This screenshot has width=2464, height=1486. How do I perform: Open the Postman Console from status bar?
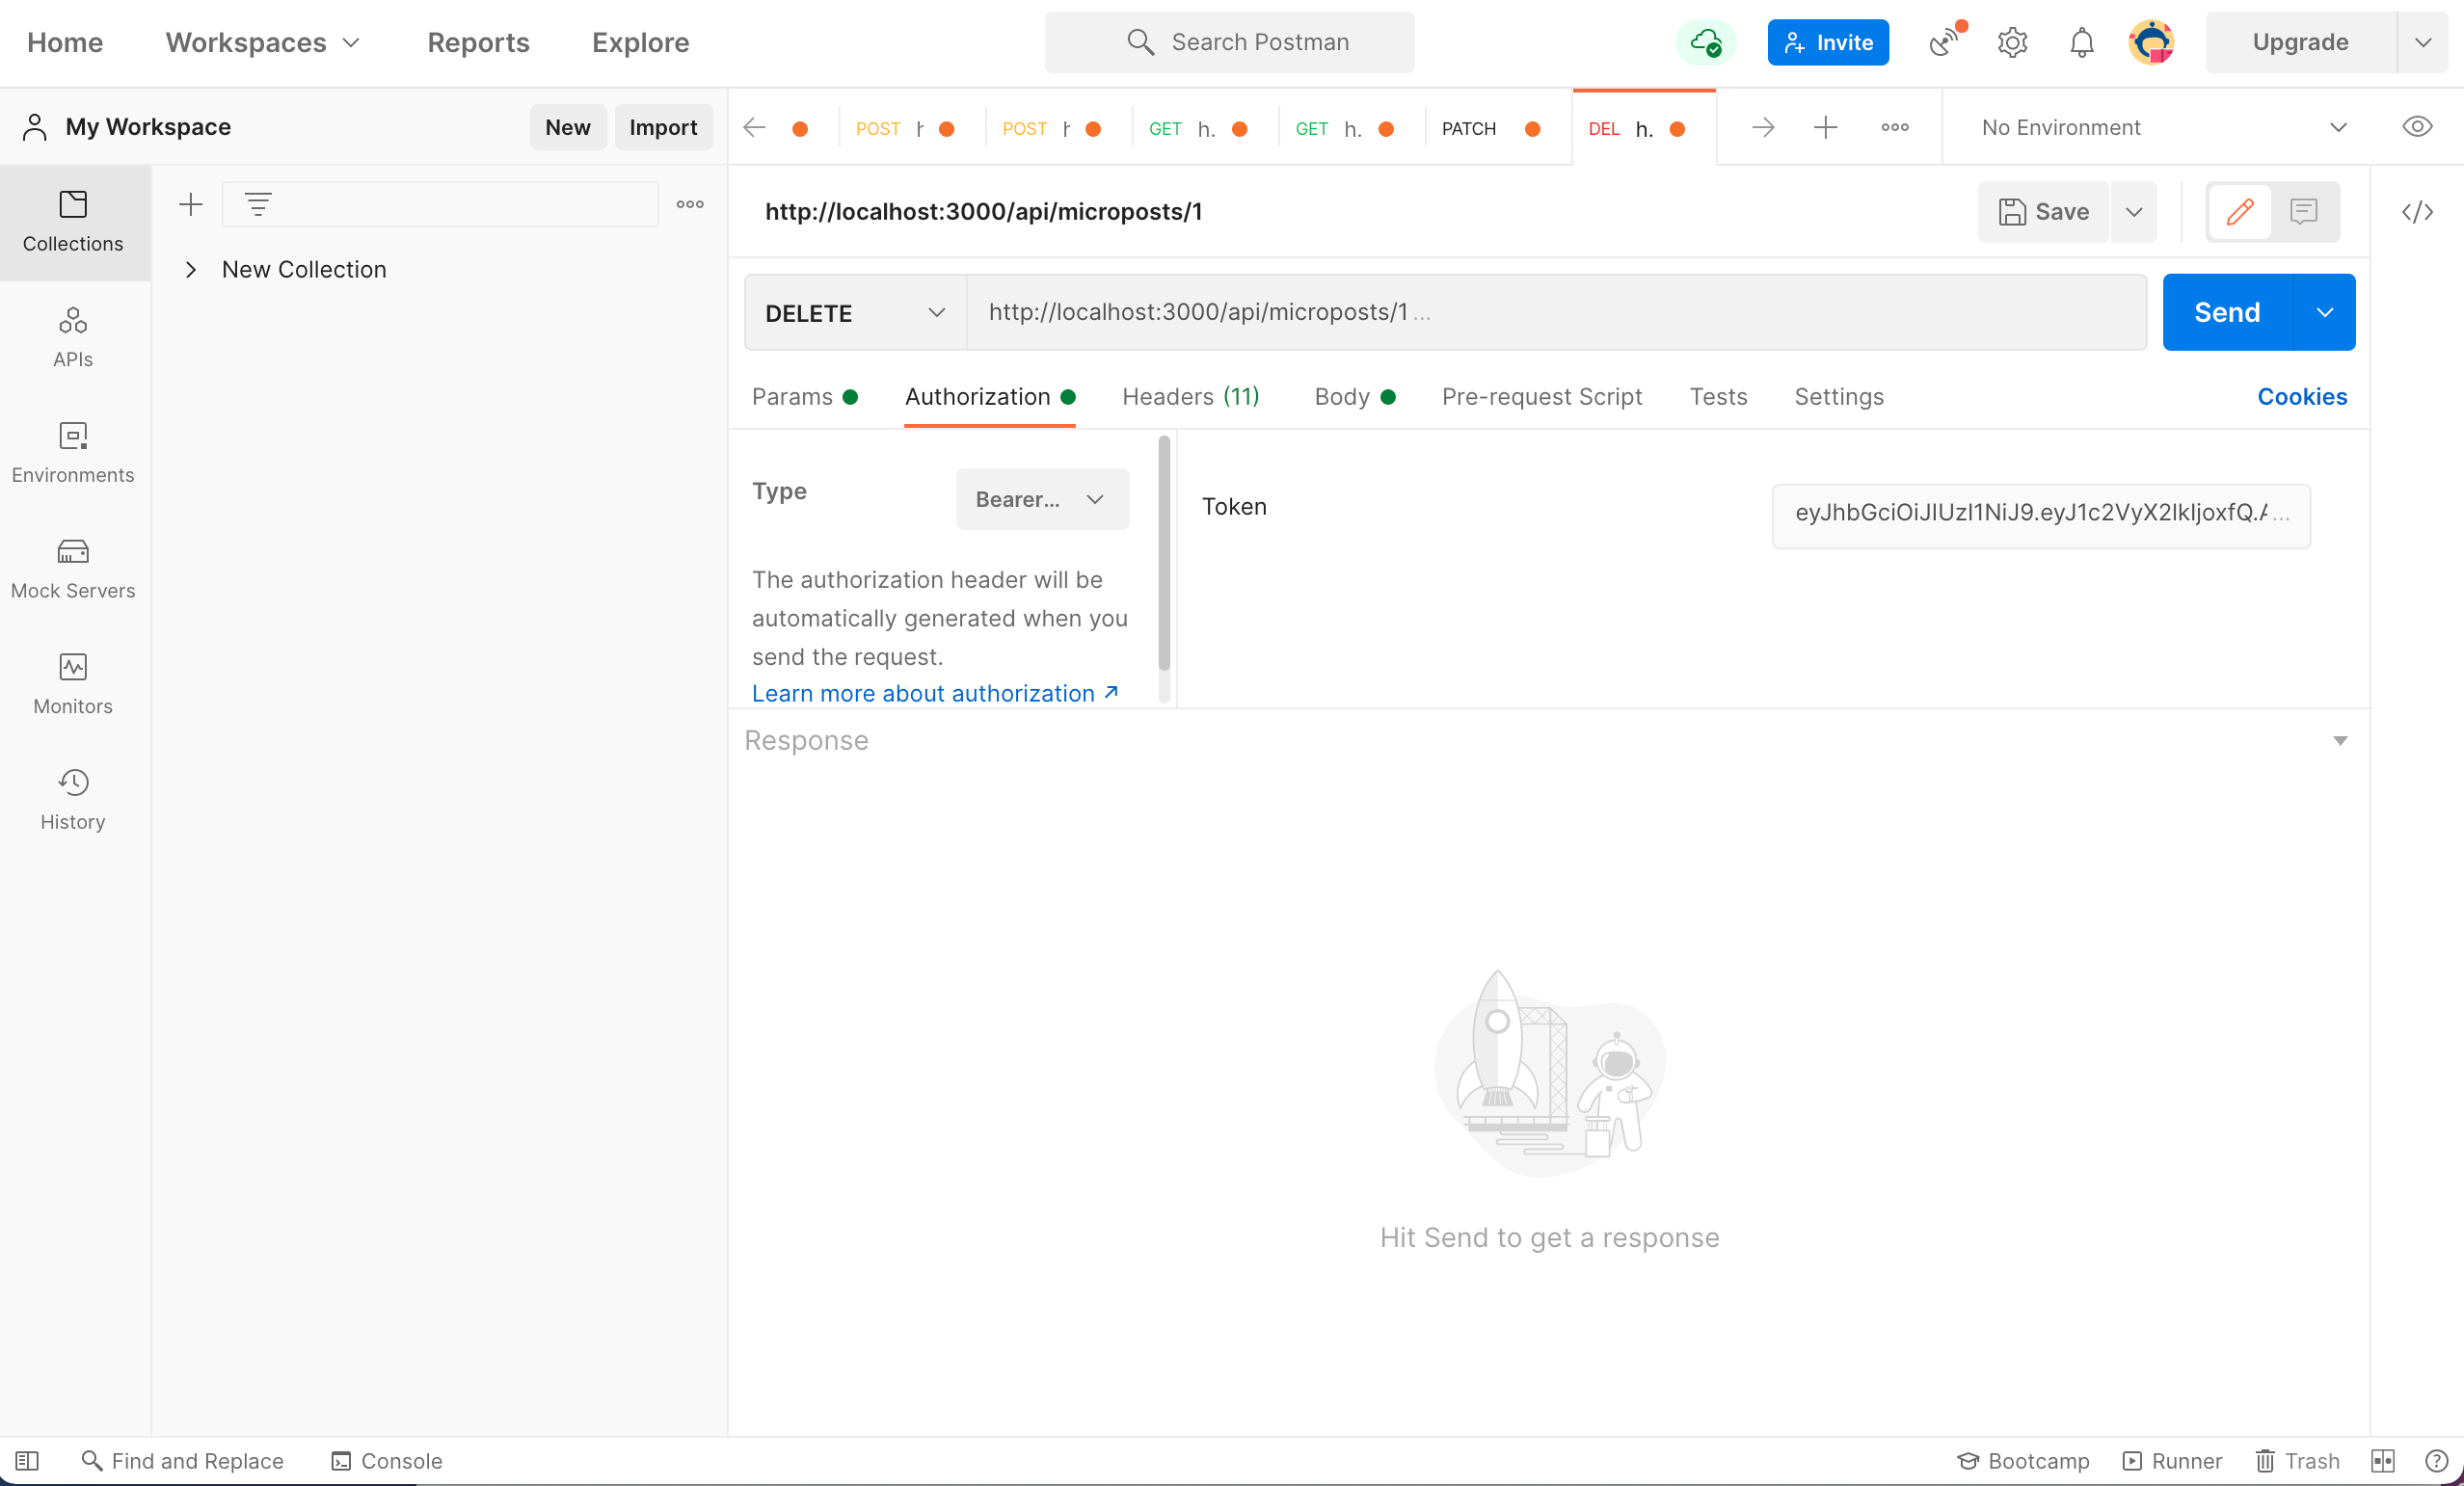tap(387, 1461)
